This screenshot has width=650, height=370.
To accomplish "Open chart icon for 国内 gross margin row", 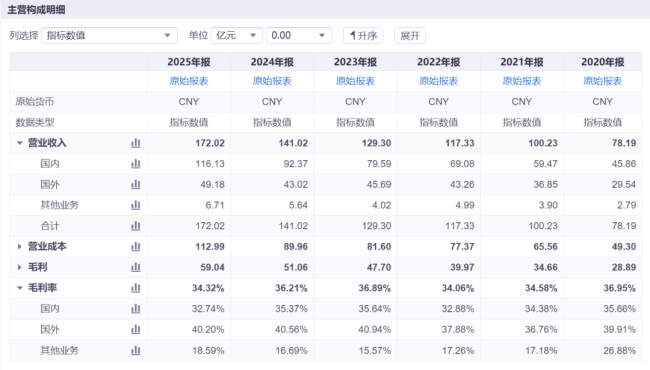I will pos(136,309).
